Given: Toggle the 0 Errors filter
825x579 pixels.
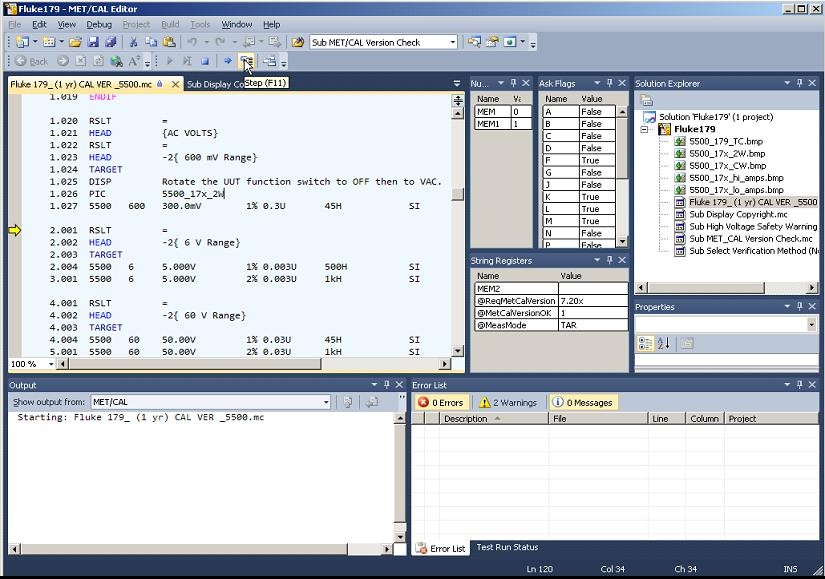Looking at the screenshot, I should [440, 403].
